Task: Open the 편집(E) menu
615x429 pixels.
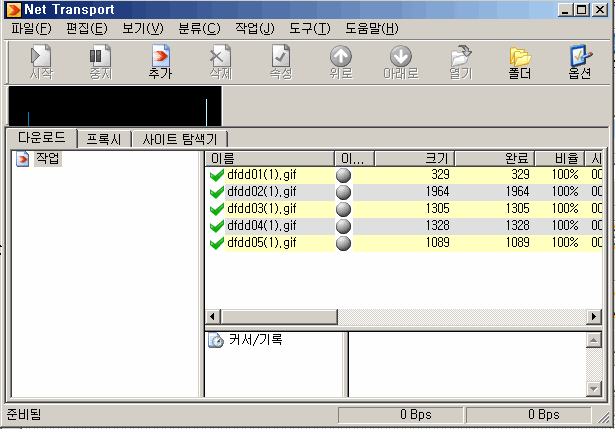Action: point(87,28)
